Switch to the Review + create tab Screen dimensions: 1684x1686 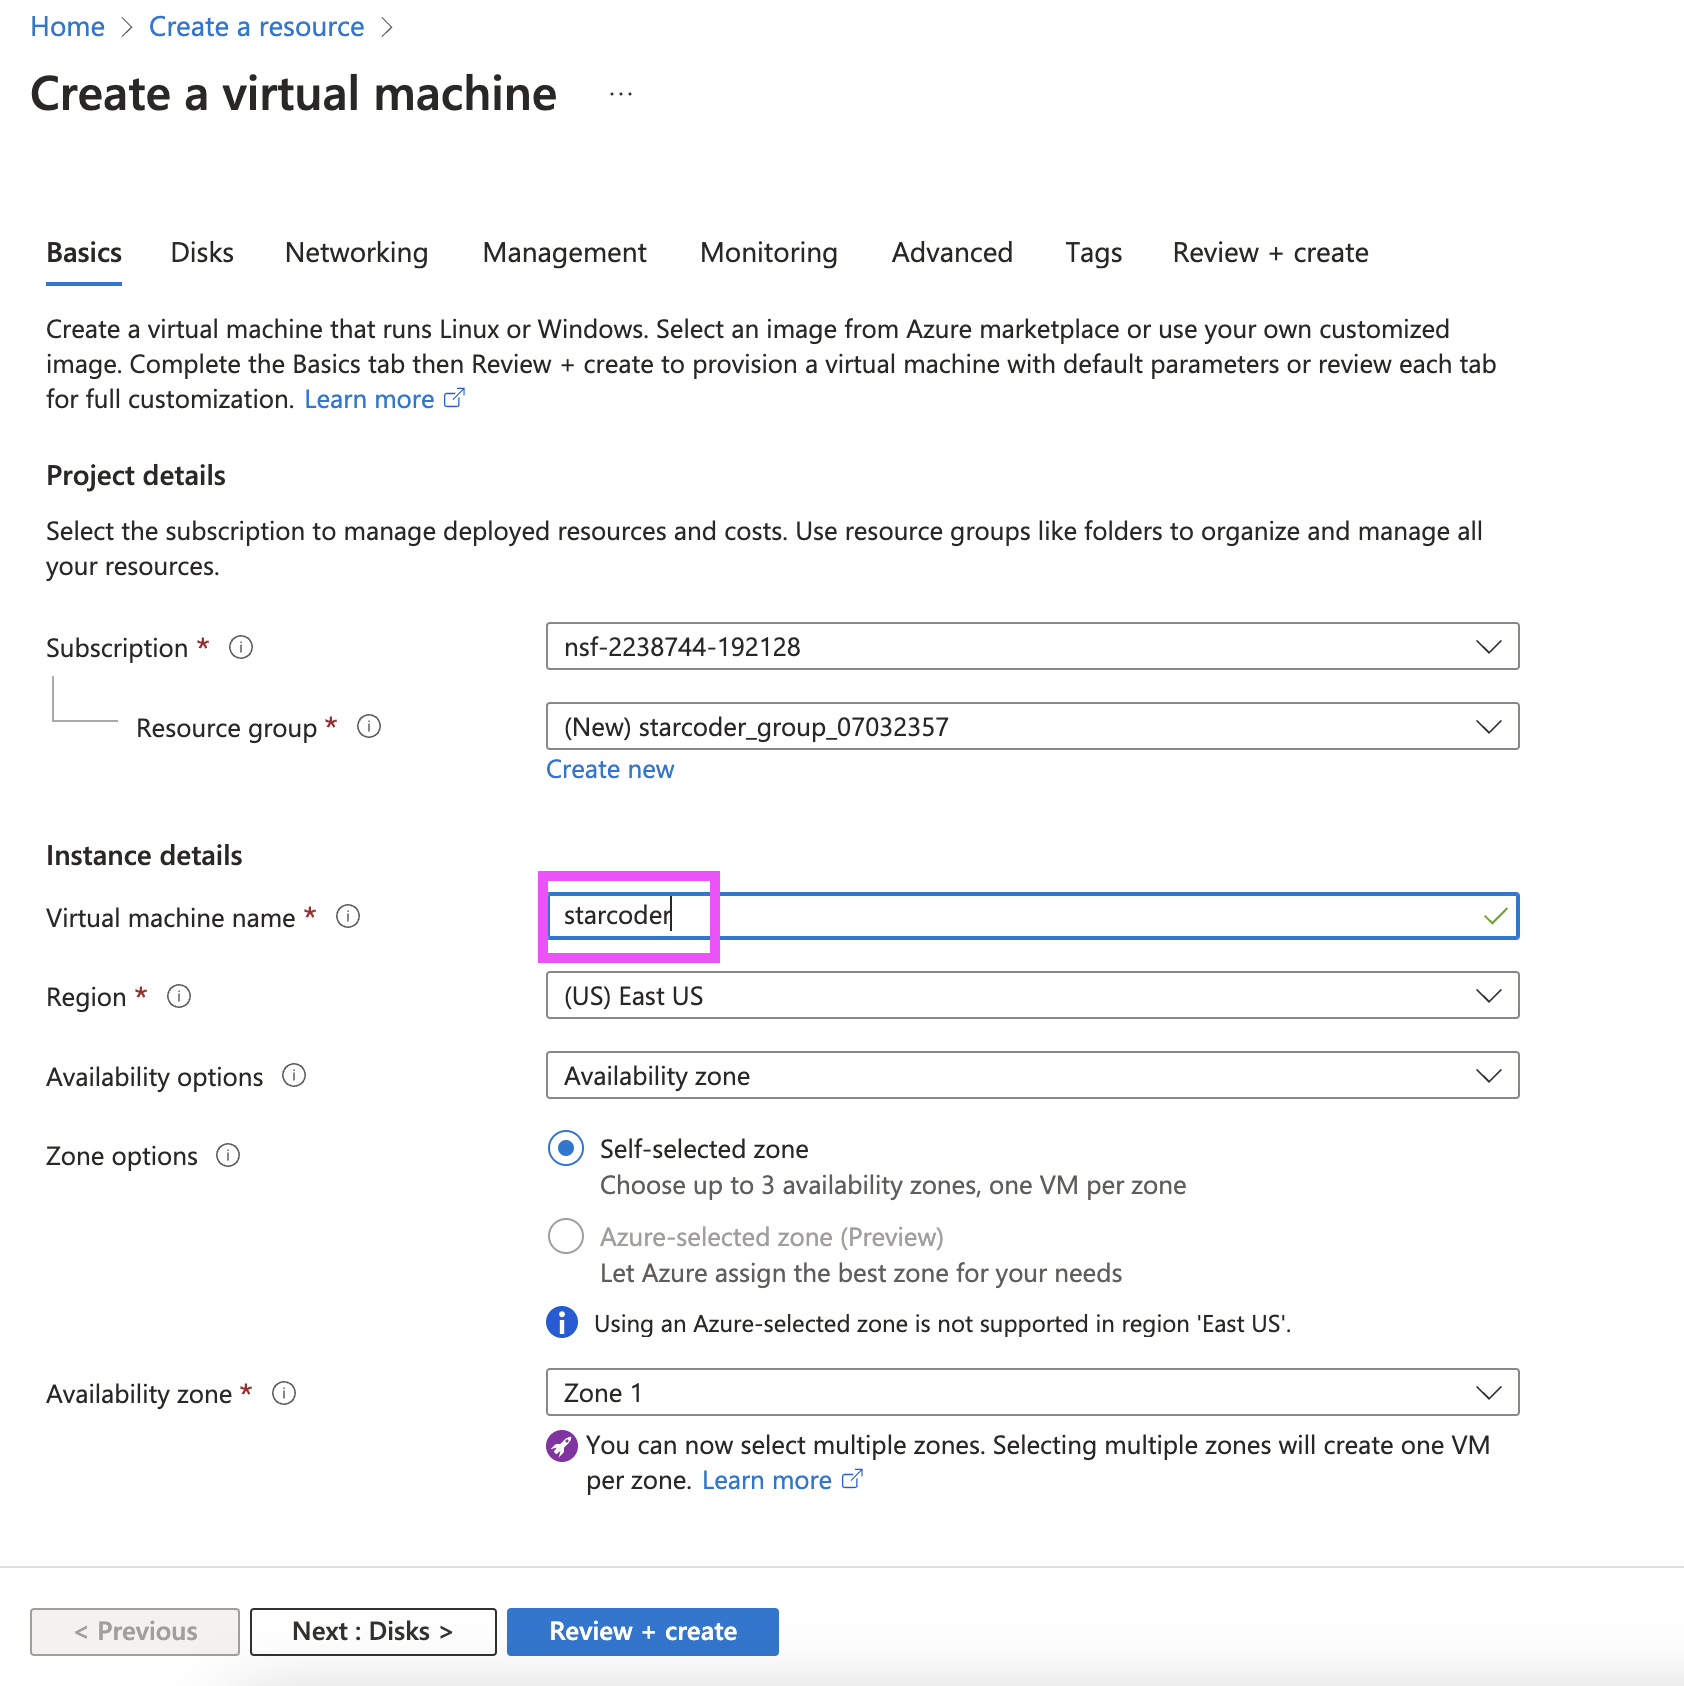click(x=1271, y=253)
